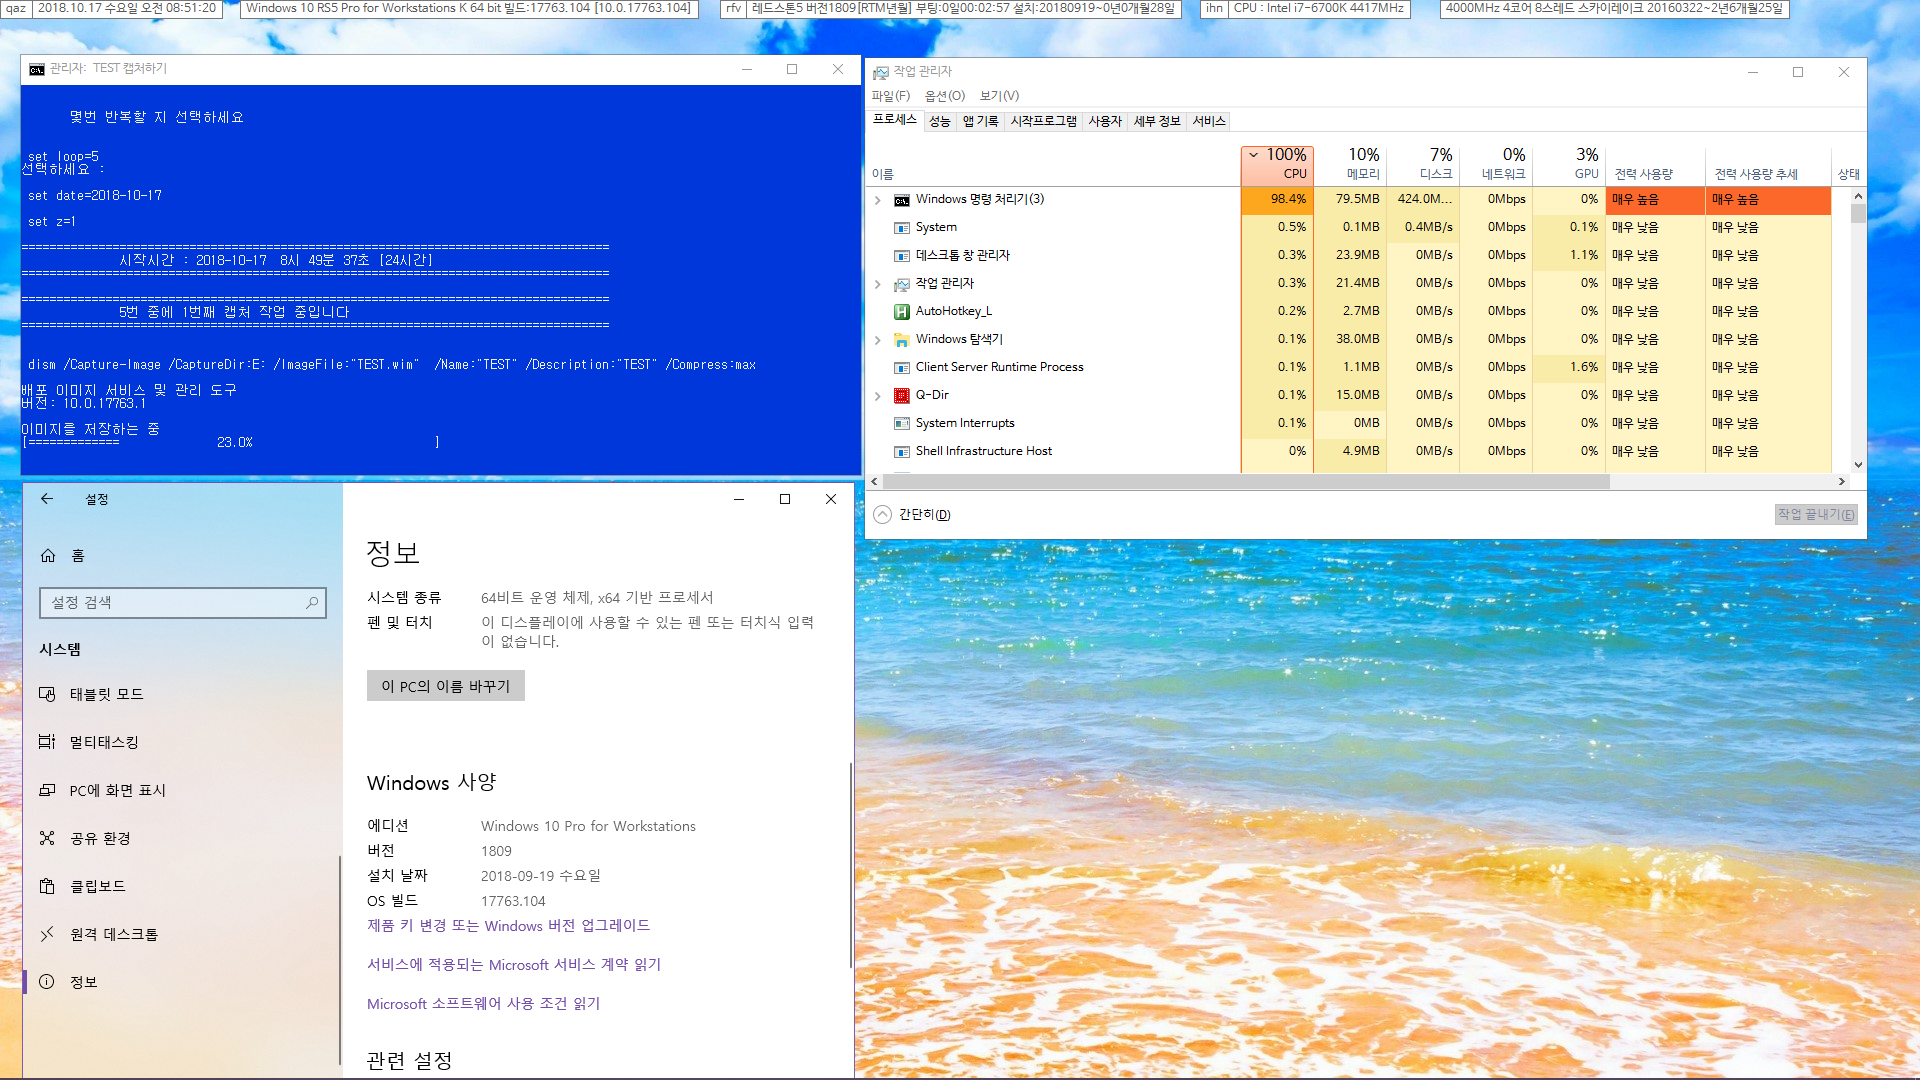Go back using the Settings back arrow
This screenshot has width=1920, height=1080.
(47, 499)
